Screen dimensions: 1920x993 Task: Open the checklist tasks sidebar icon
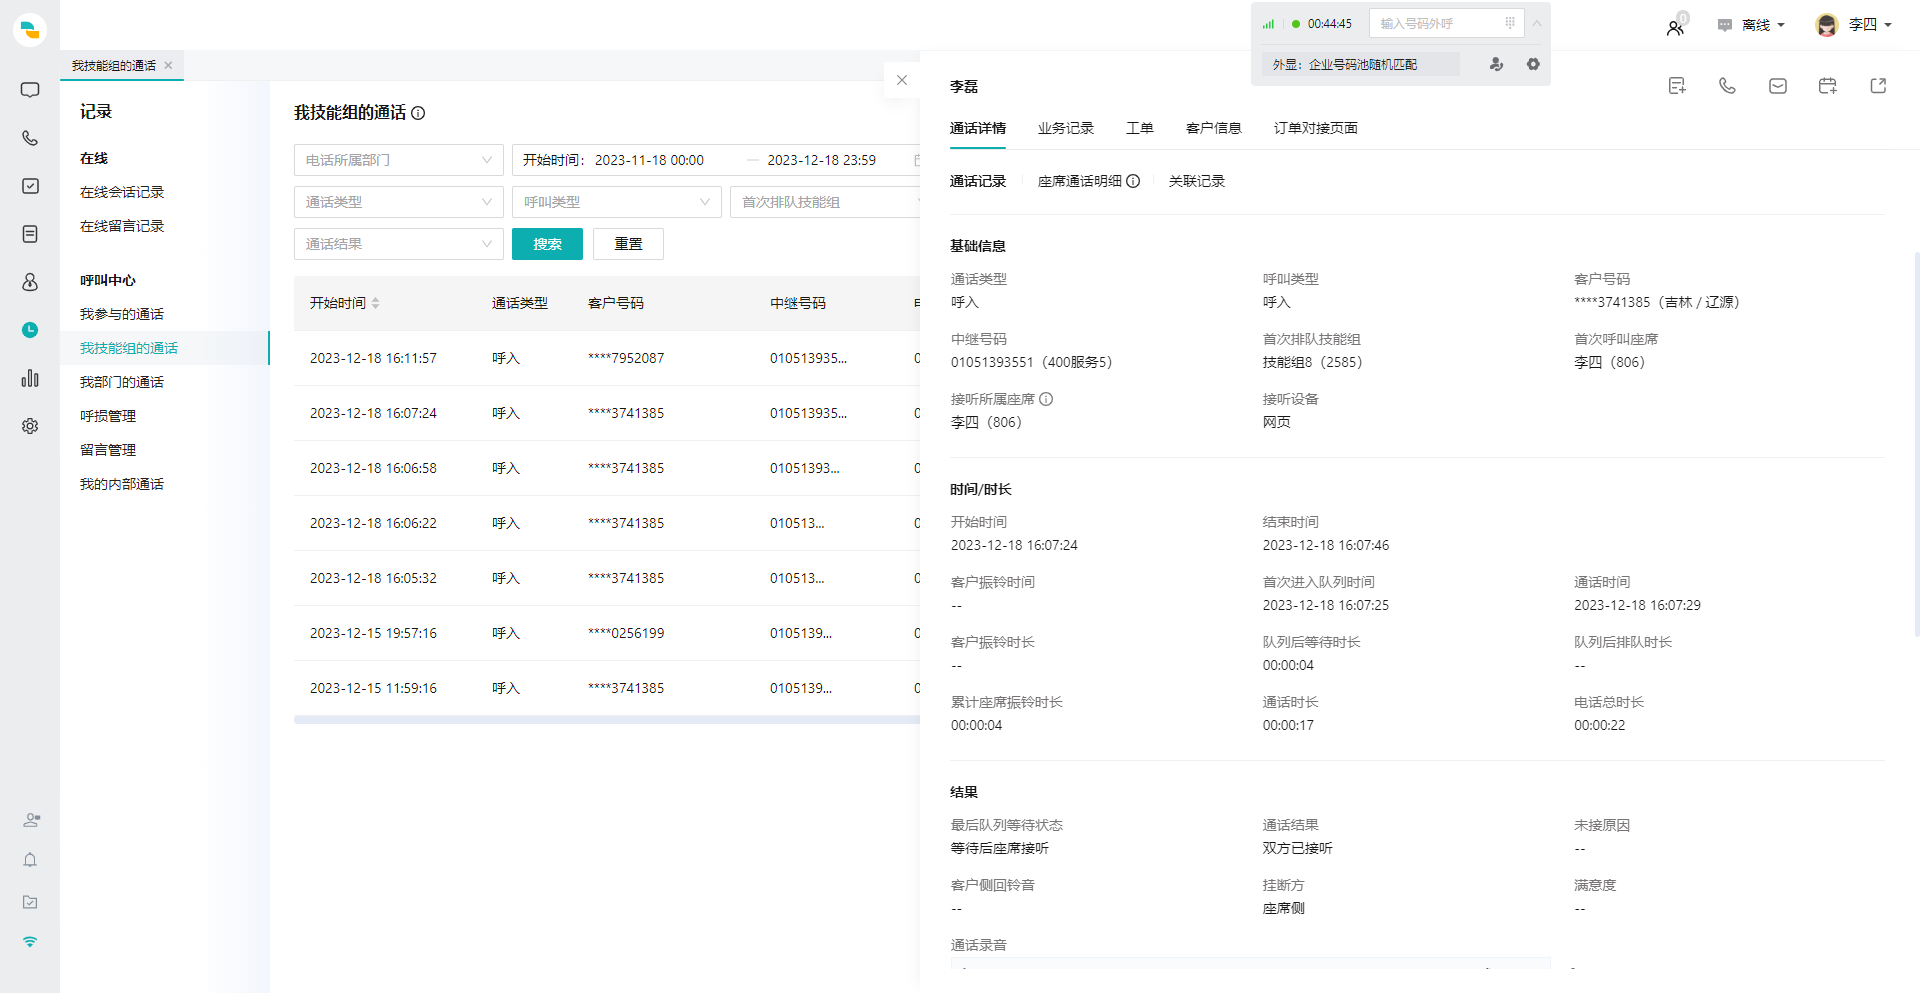coord(30,186)
